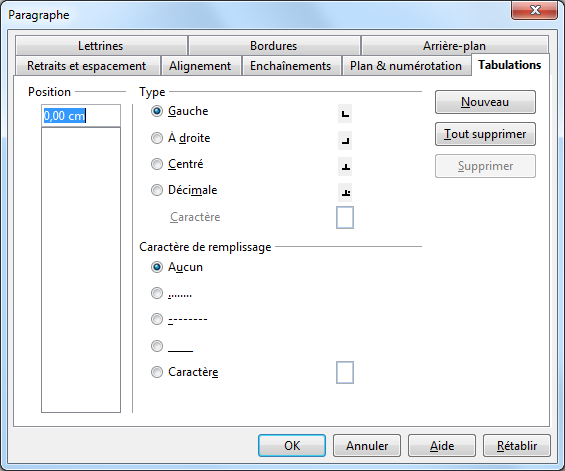The height and width of the screenshot is (471, 565).
Task: Click the fill character text box
Action: coord(345,372)
